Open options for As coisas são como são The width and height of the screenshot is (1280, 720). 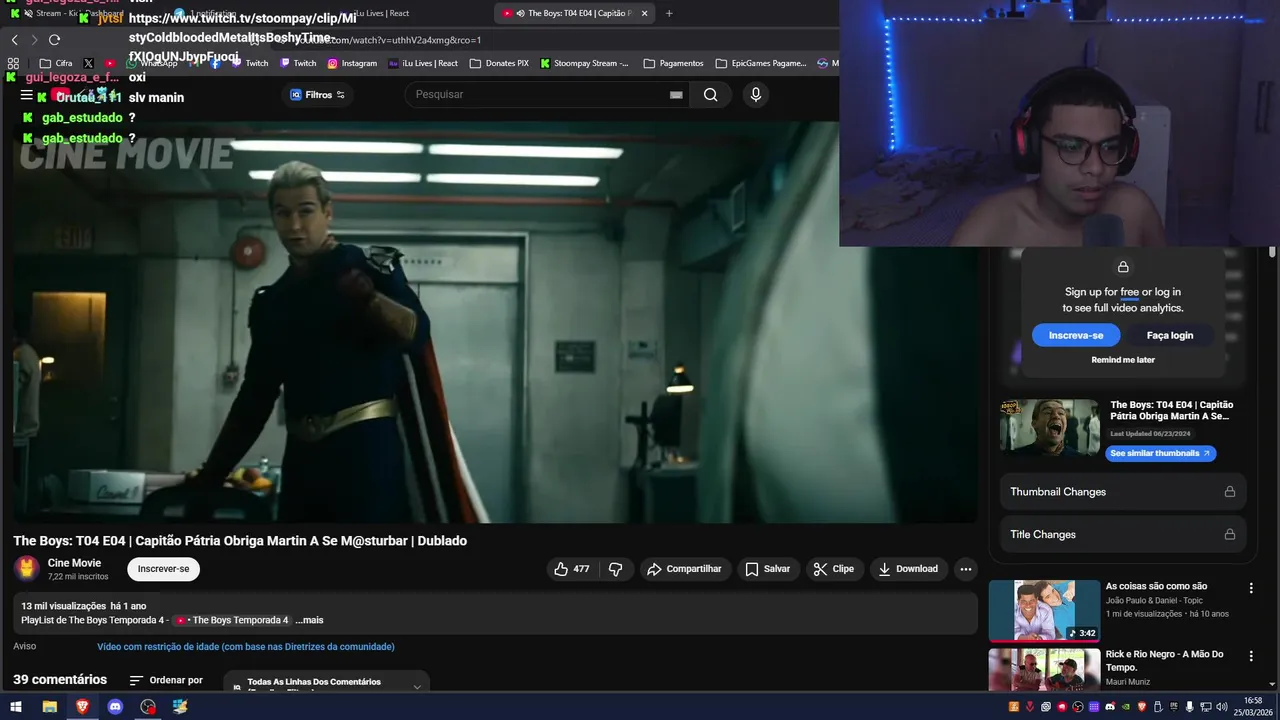coord(1250,589)
